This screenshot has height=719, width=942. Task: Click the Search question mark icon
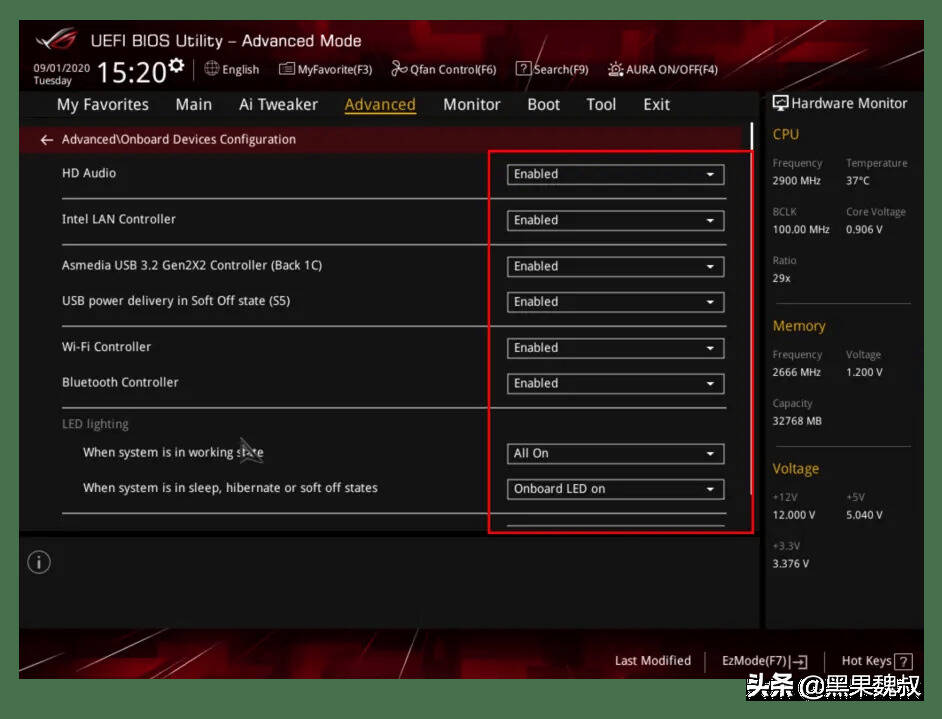click(x=523, y=68)
